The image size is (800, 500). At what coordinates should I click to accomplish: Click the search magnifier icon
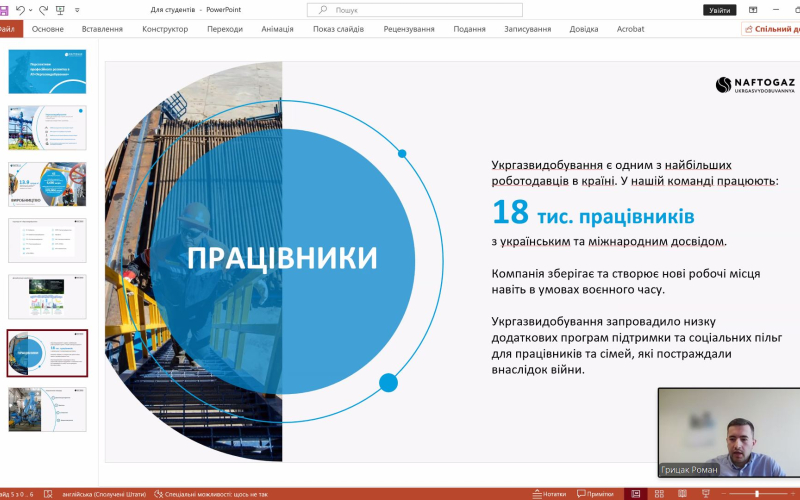coord(322,10)
